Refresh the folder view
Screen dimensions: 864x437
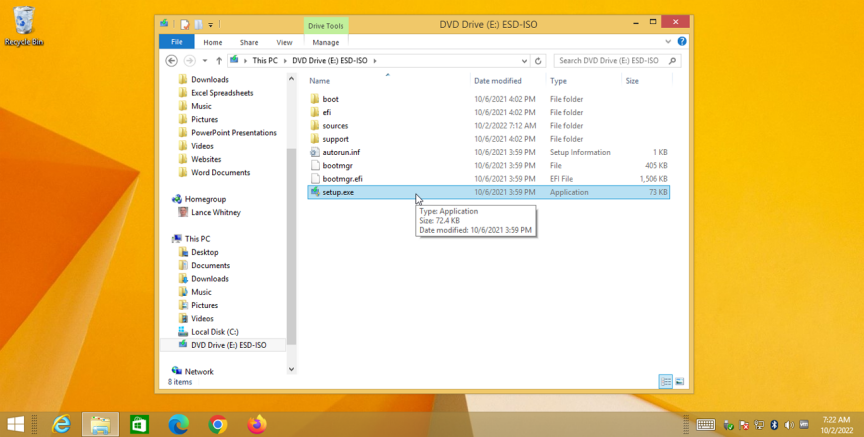click(538, 61)
